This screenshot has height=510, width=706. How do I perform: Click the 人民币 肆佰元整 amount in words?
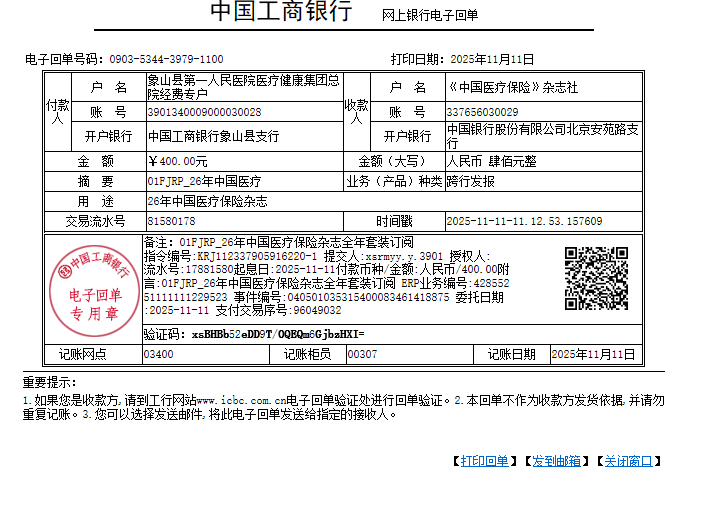(x=491, y=161)
